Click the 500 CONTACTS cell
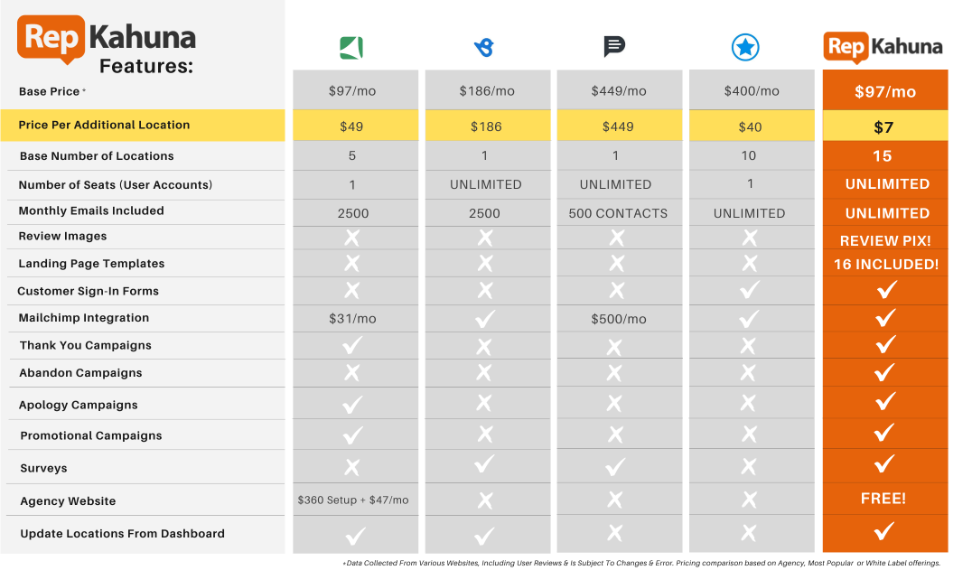Image resolution: width=954 pixels, height=569 pixels. coord(618,214)
